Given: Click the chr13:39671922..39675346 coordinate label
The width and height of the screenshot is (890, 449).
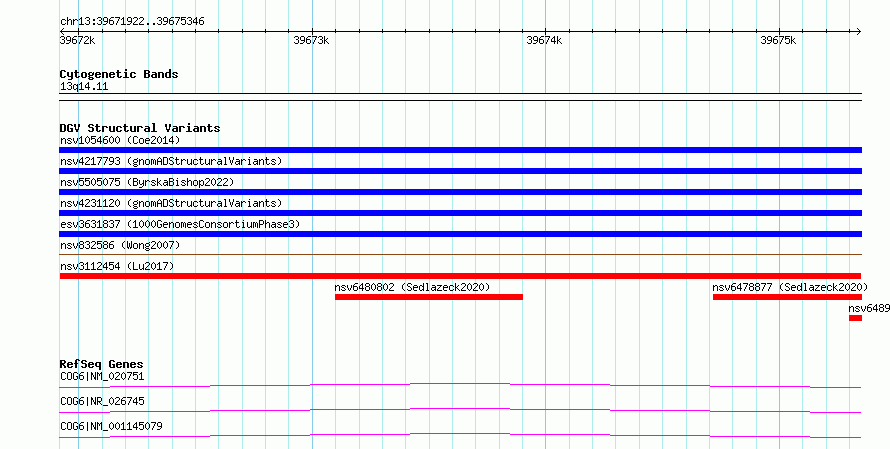Looking at the screenshot, I should (x=132, y=22).
